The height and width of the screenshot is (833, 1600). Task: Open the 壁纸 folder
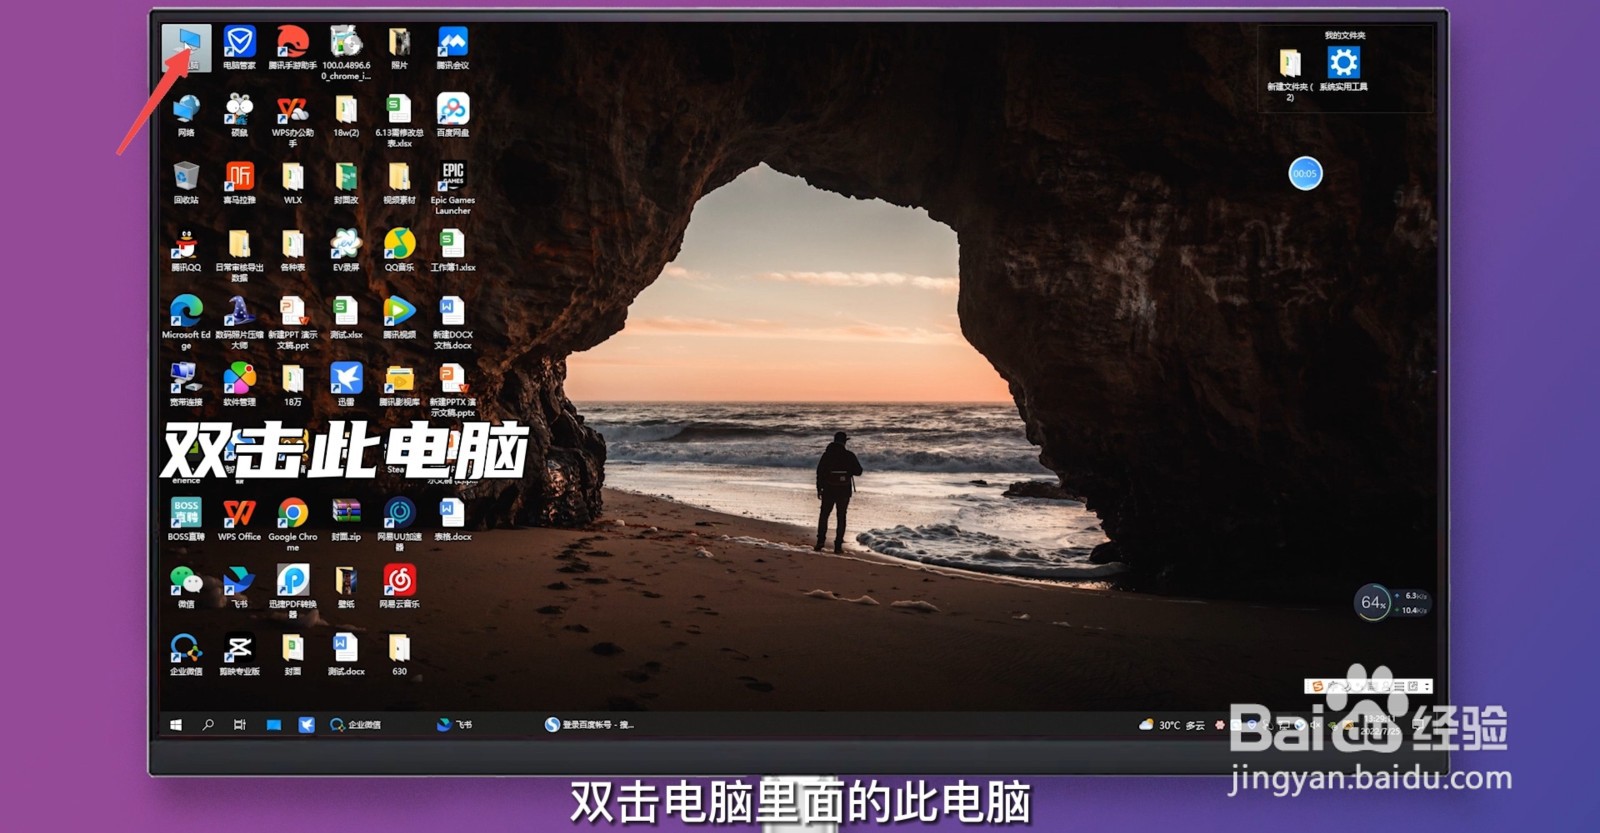coord(346,586)
